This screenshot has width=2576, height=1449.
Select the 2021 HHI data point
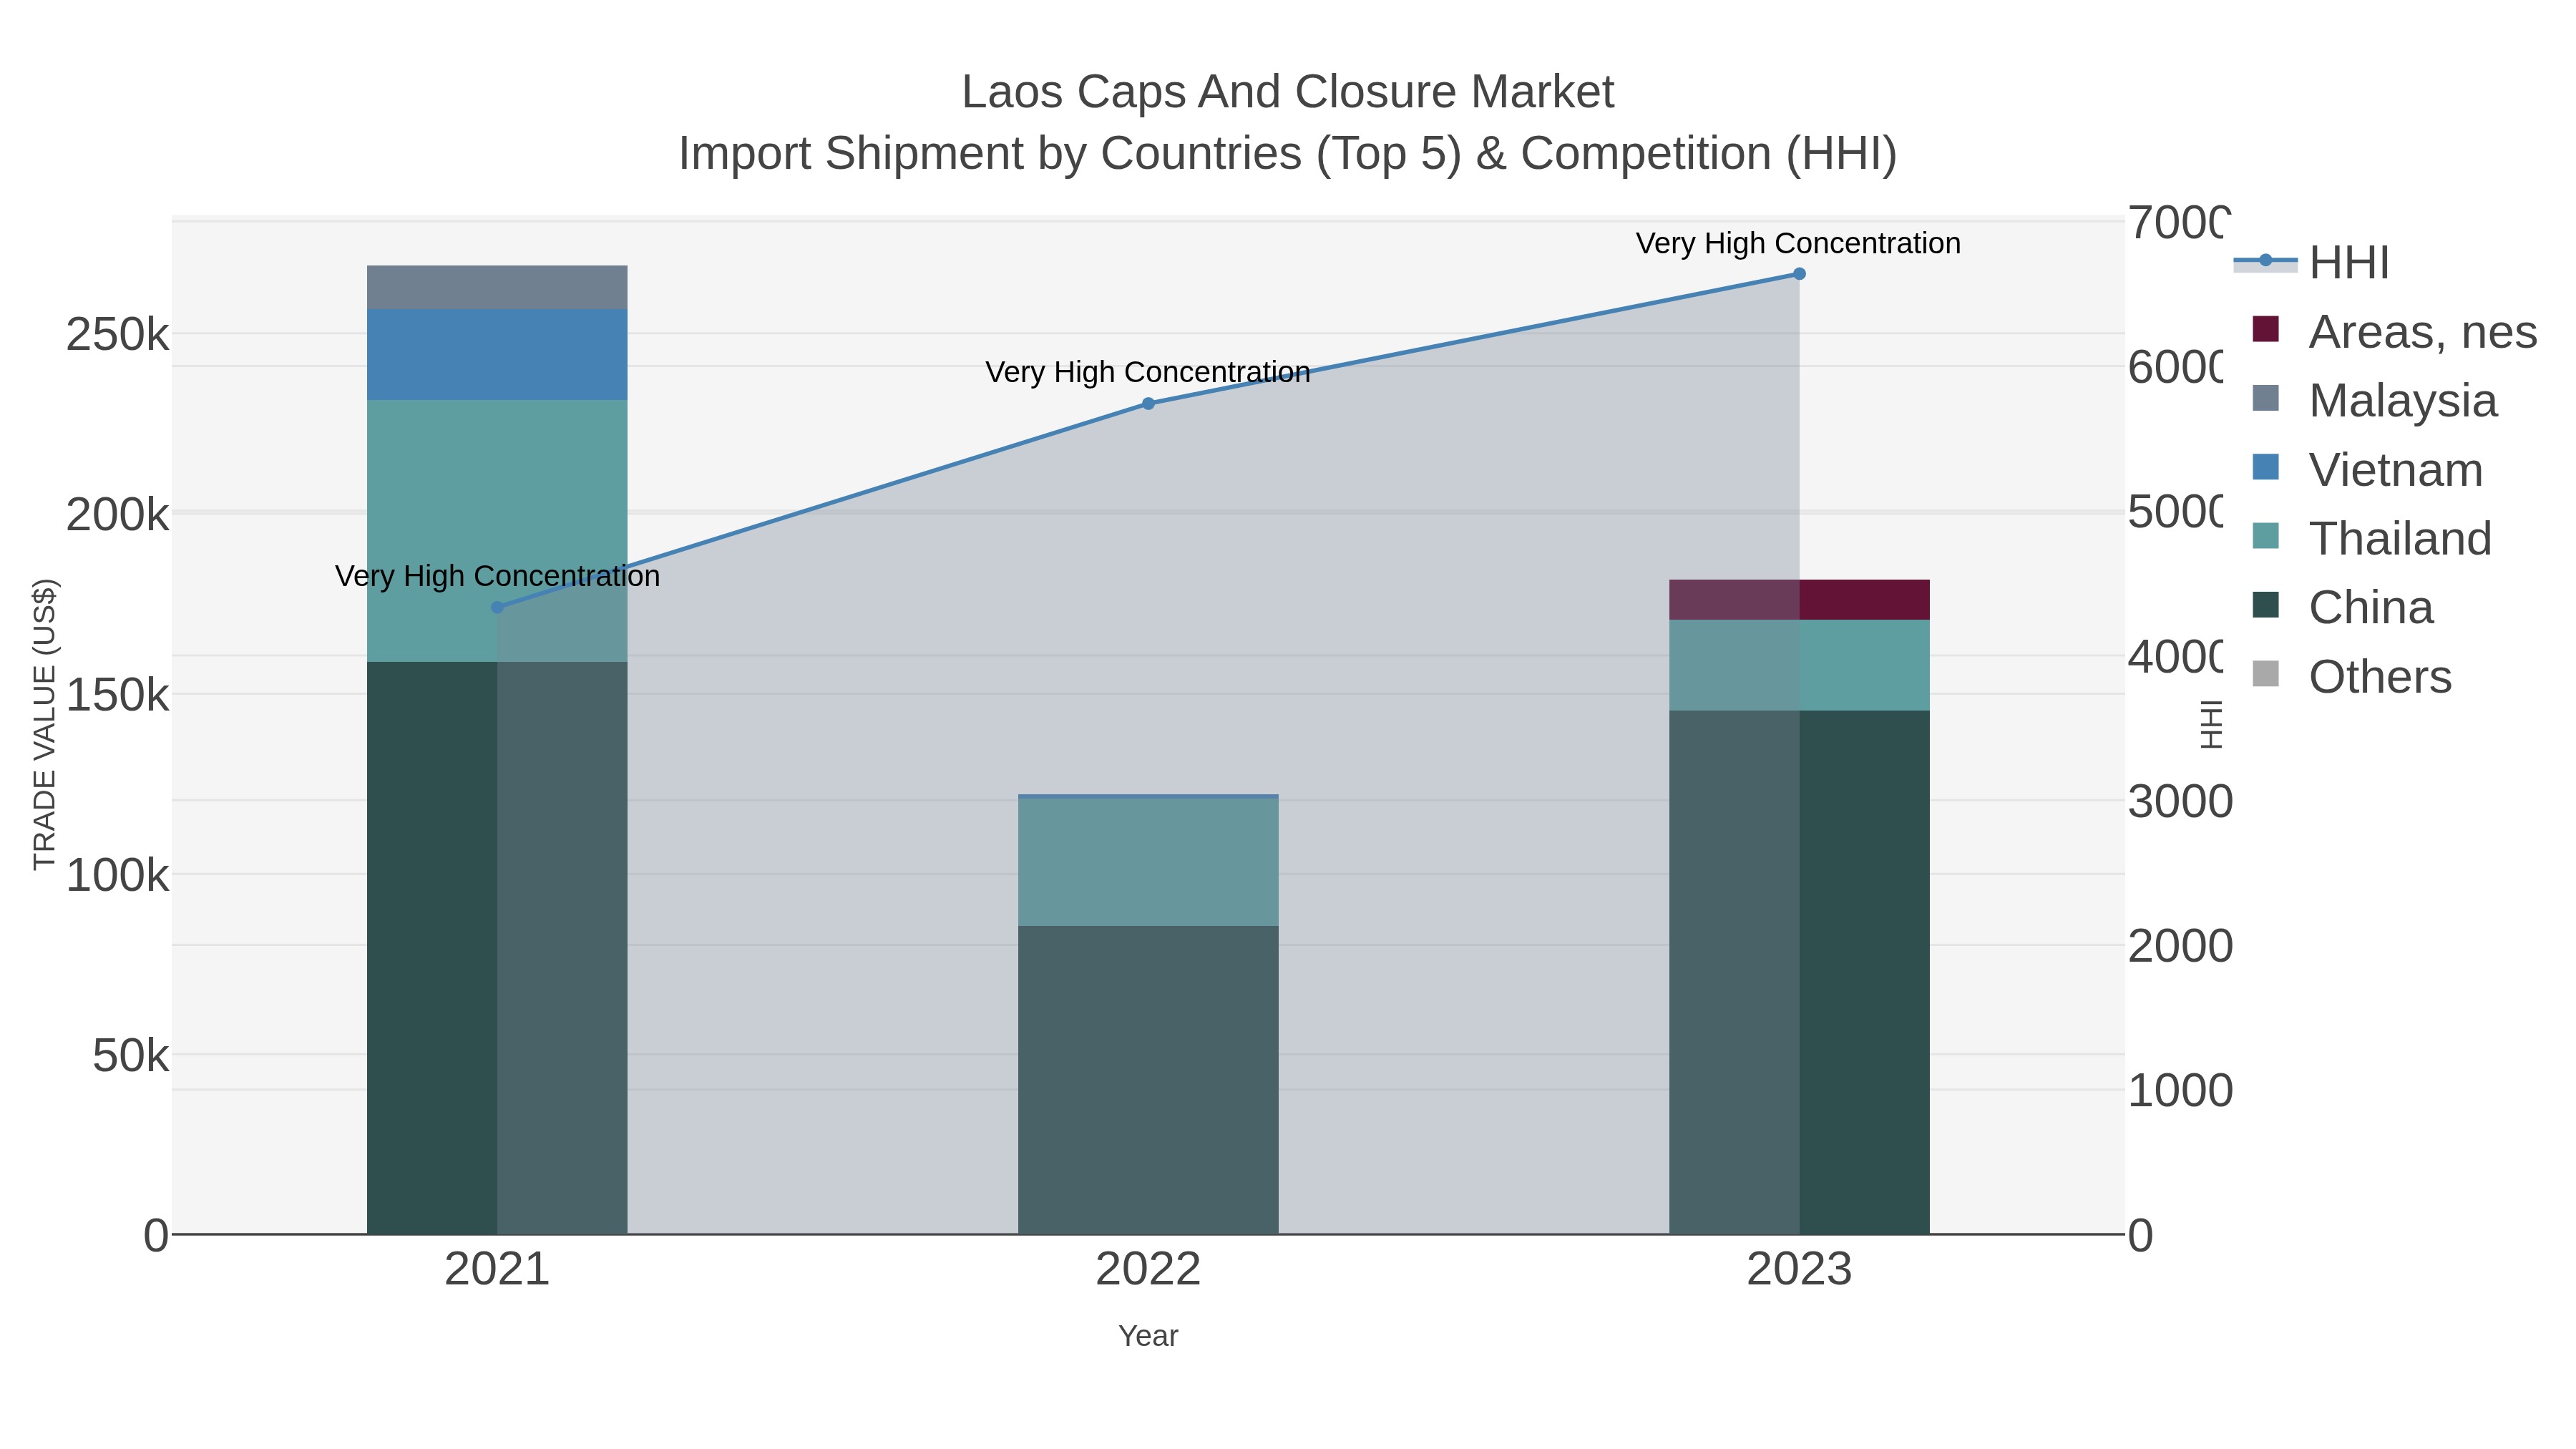[497, 607]
